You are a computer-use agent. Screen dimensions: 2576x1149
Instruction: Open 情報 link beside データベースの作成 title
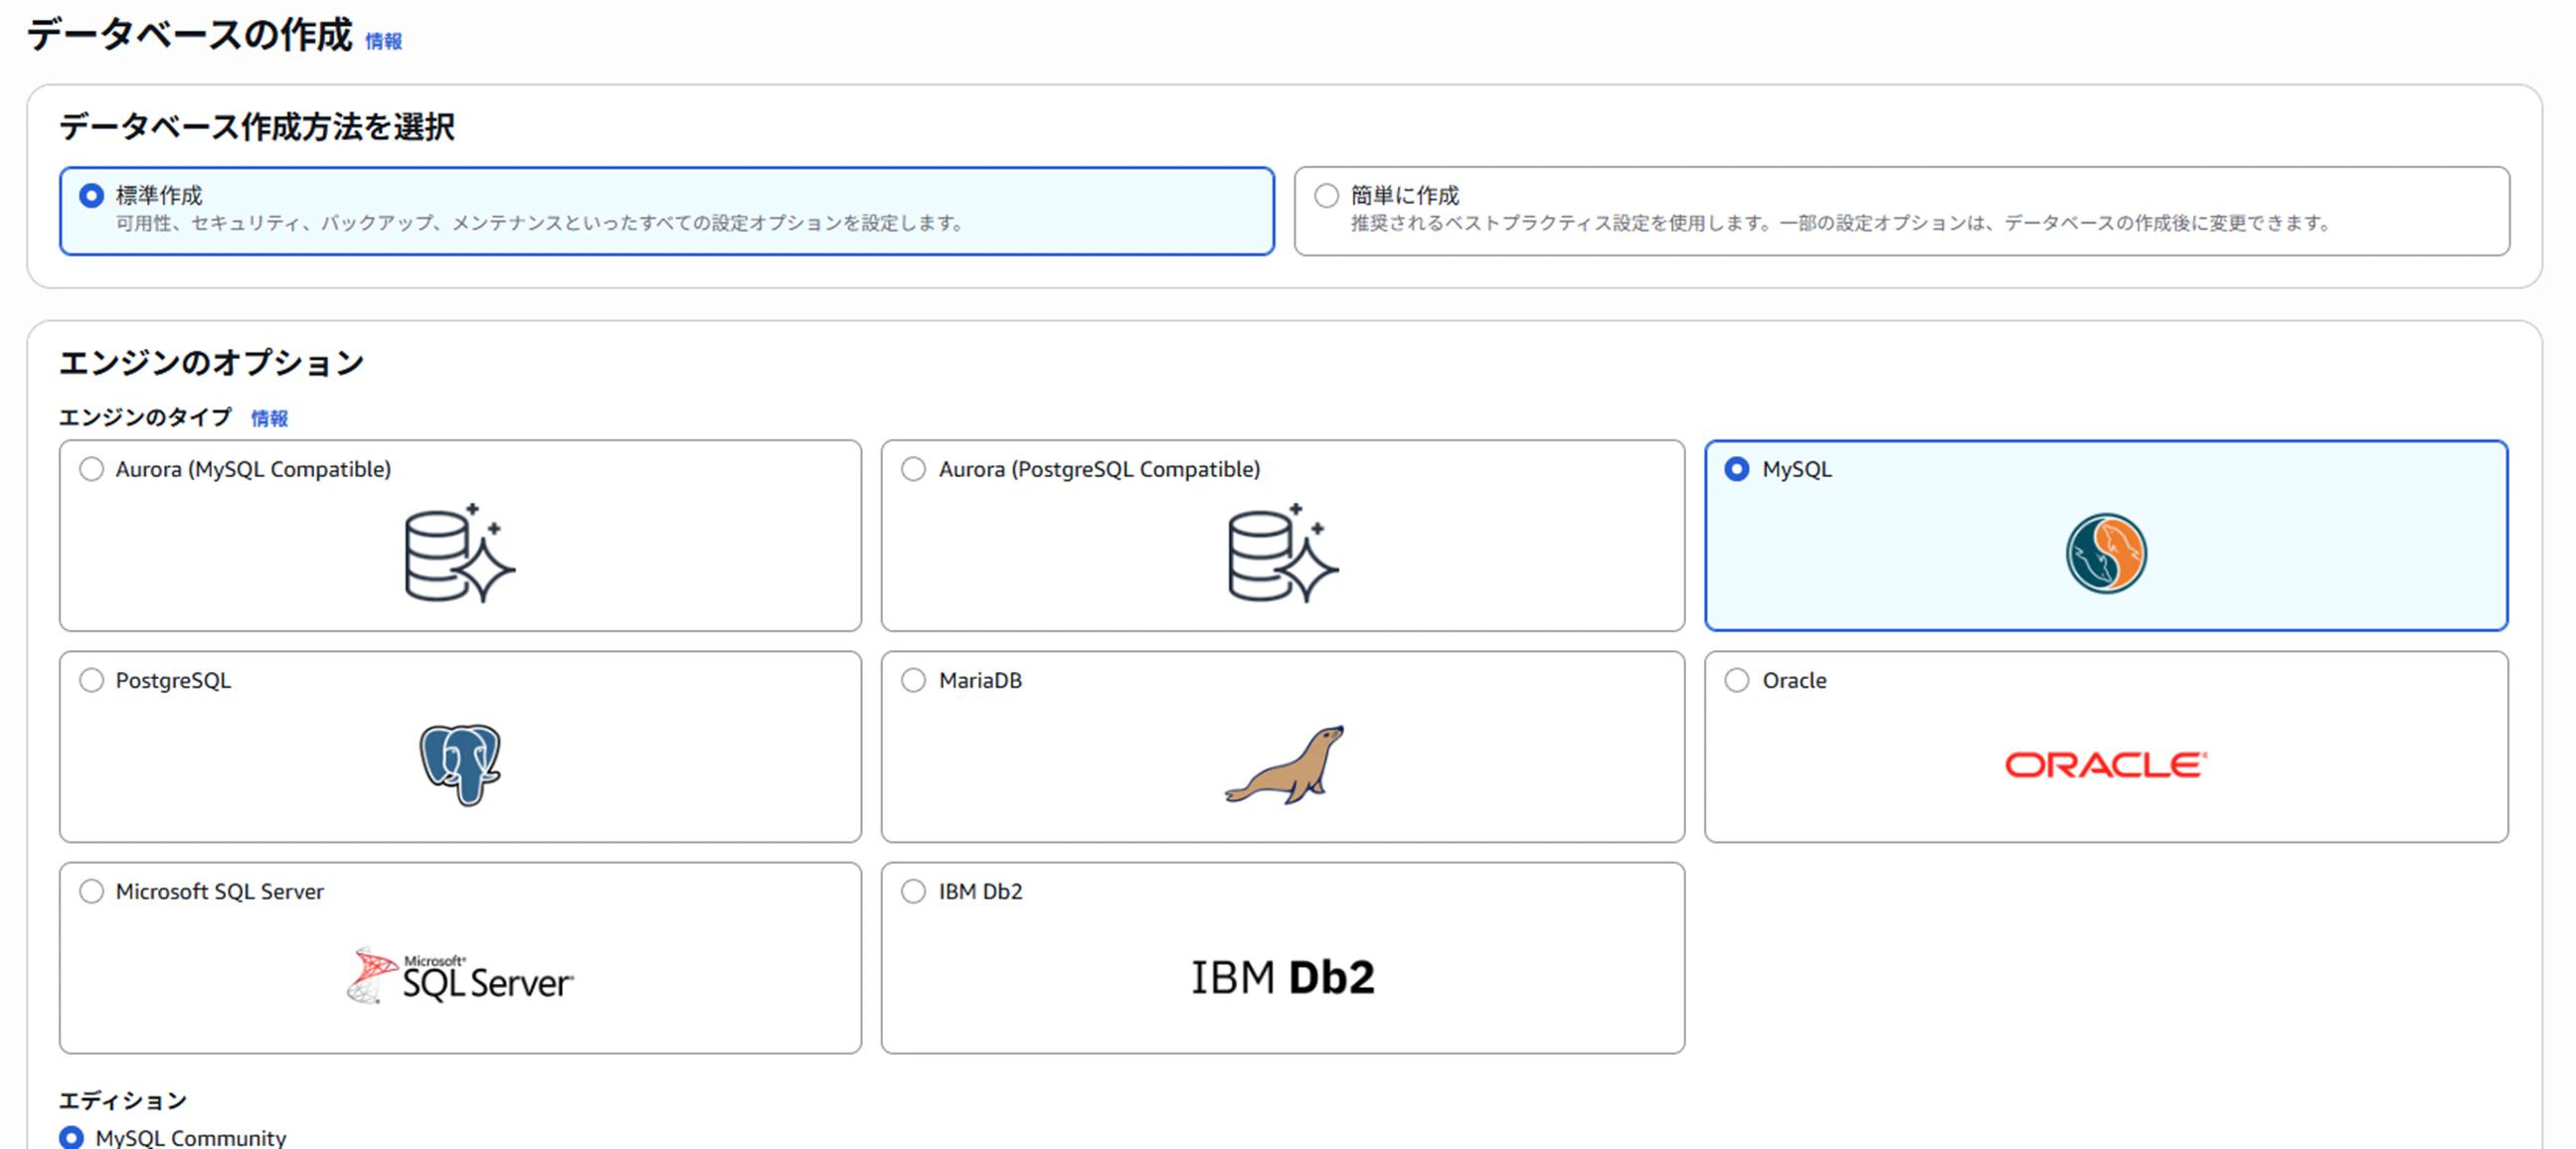click(383, 41)
